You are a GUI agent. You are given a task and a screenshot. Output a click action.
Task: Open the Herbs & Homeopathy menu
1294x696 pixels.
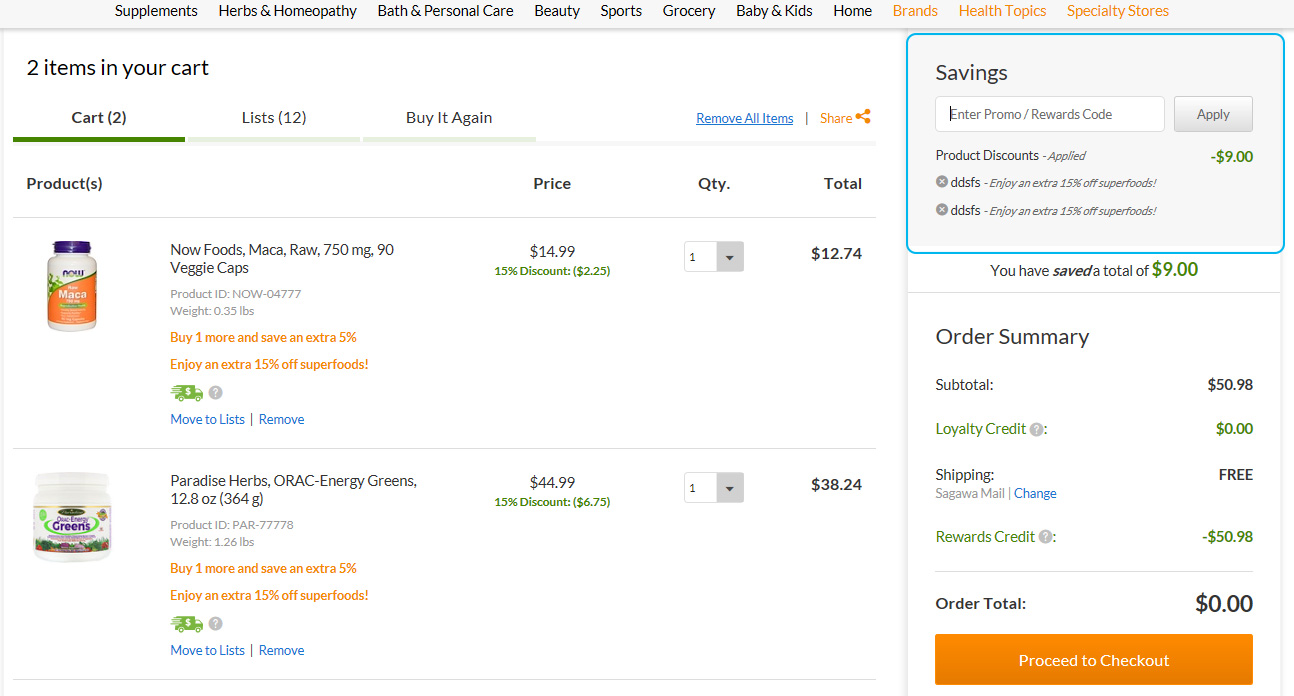point(288,11)
